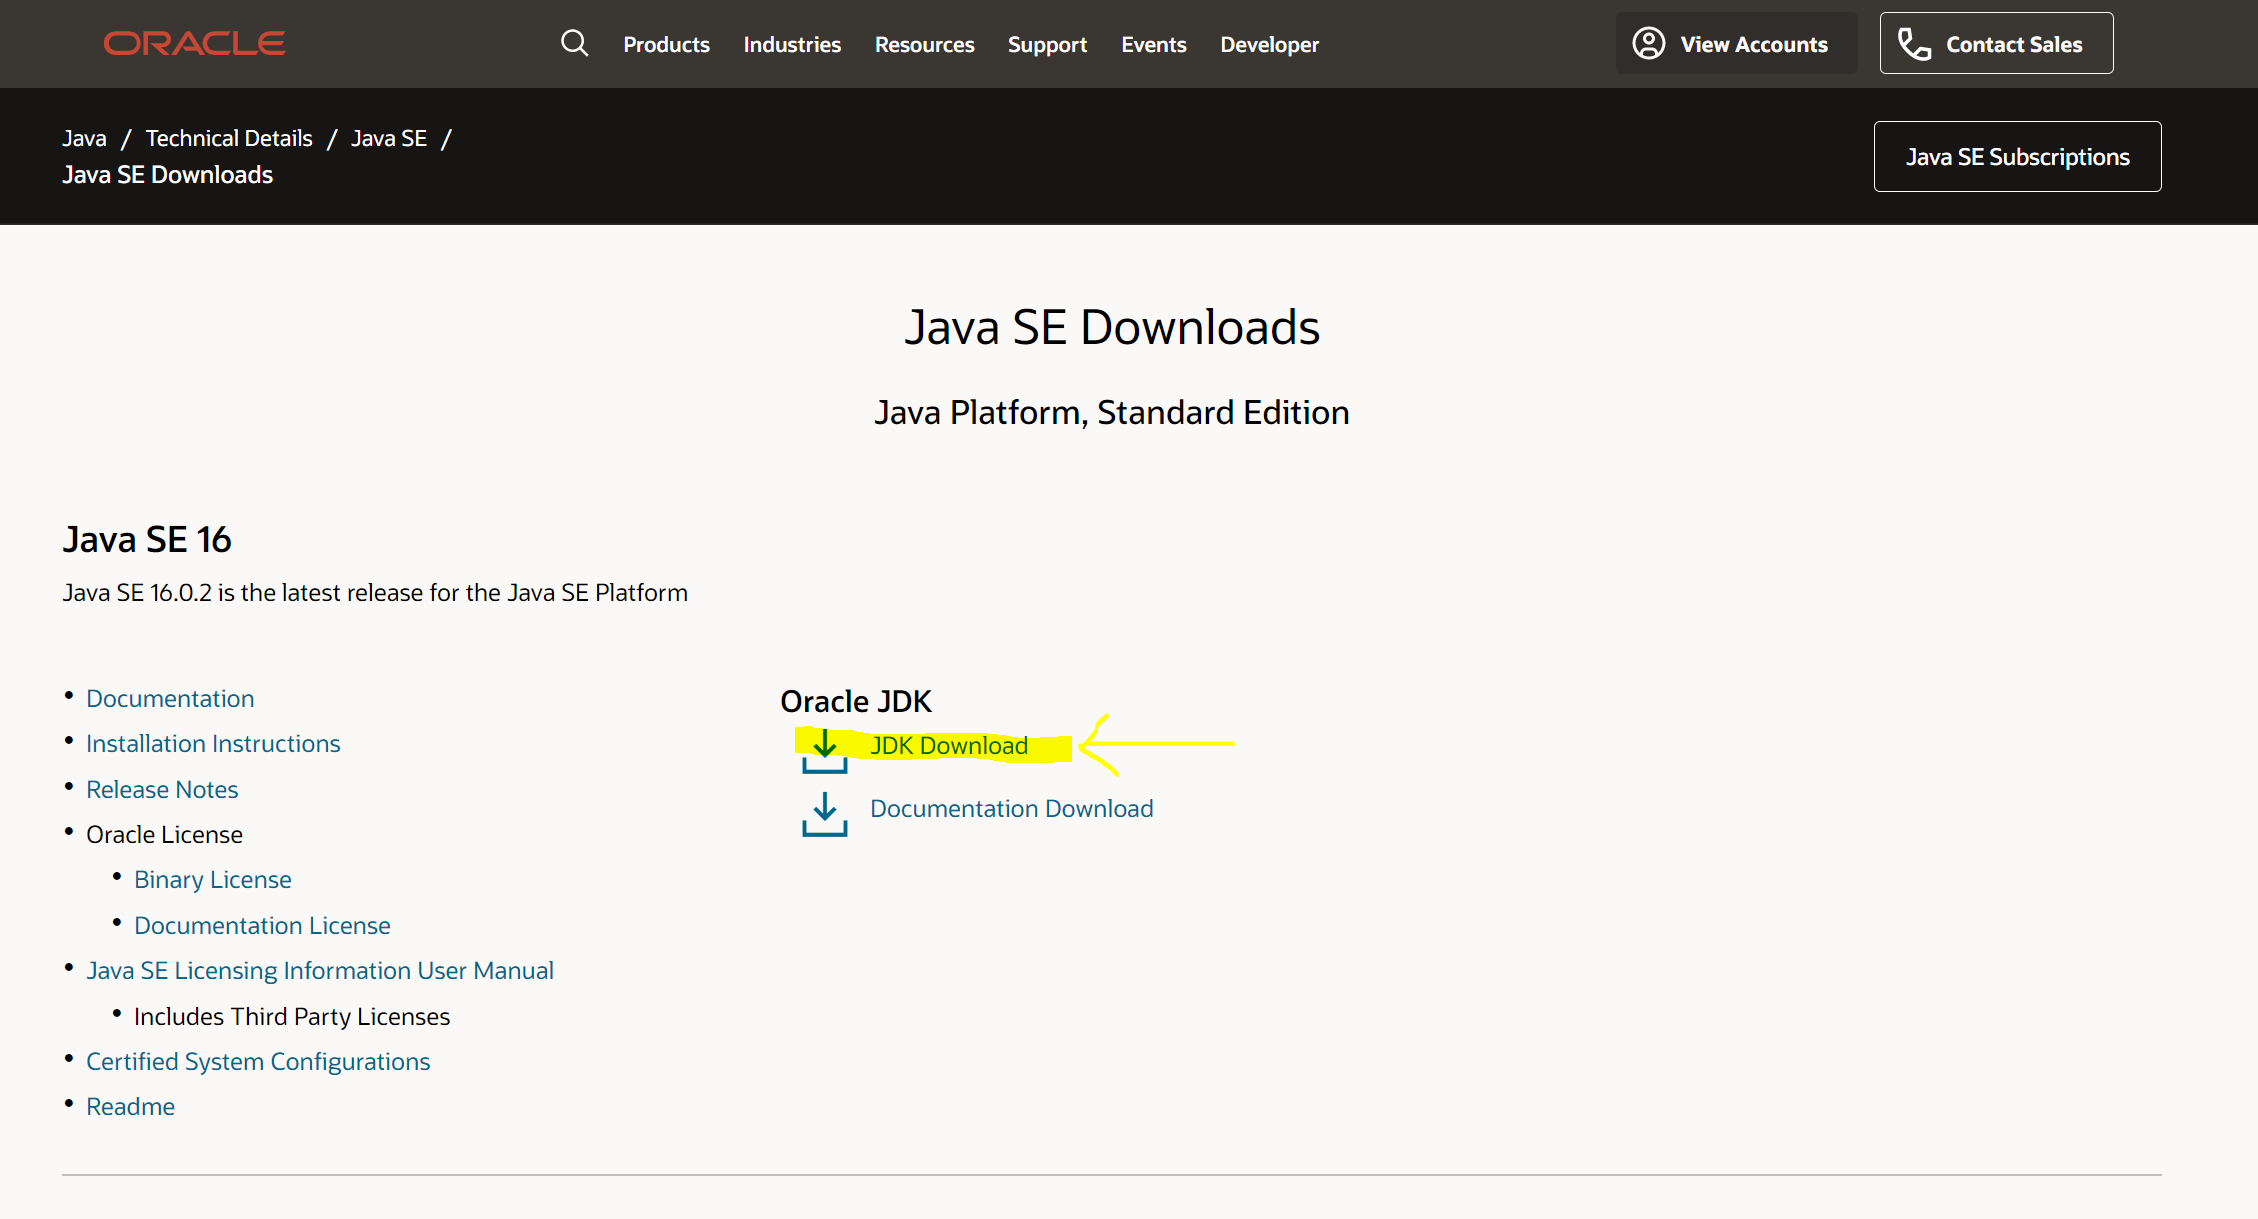Open the Developer menu
The width and height of the screenshot is (2258, 1219).
pos(1269,44)
